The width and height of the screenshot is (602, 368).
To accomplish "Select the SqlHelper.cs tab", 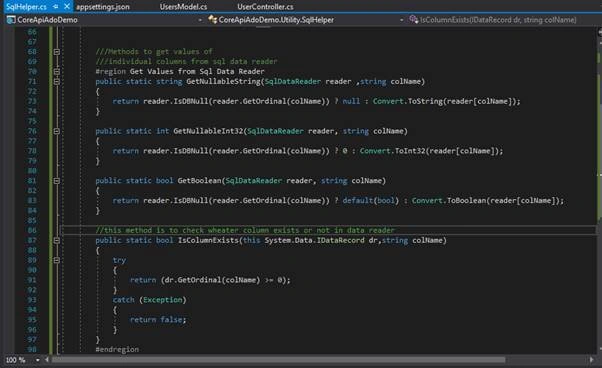I will tap(26, 7).
